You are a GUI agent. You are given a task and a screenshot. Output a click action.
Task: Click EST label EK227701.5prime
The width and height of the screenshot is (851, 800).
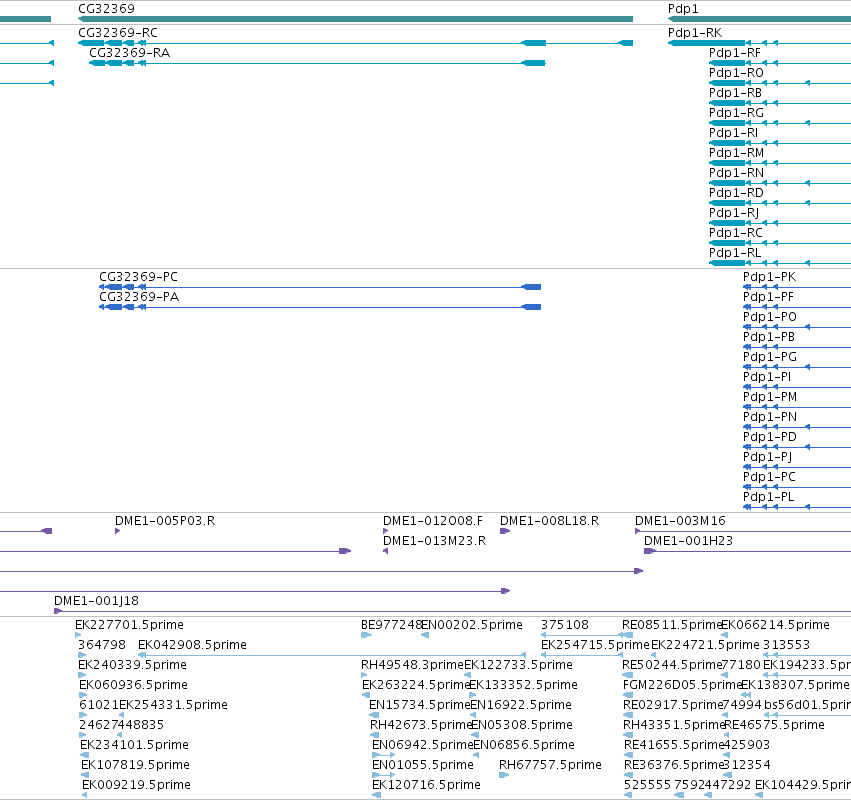[x=129, y=625]
